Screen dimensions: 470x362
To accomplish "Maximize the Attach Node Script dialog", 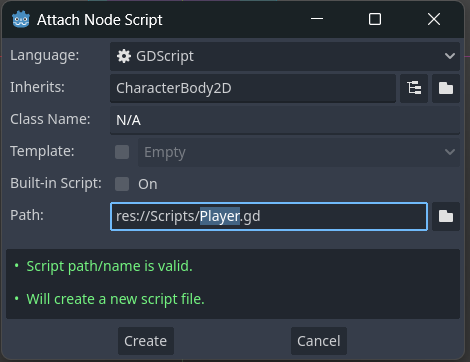I will click(375, 19).
